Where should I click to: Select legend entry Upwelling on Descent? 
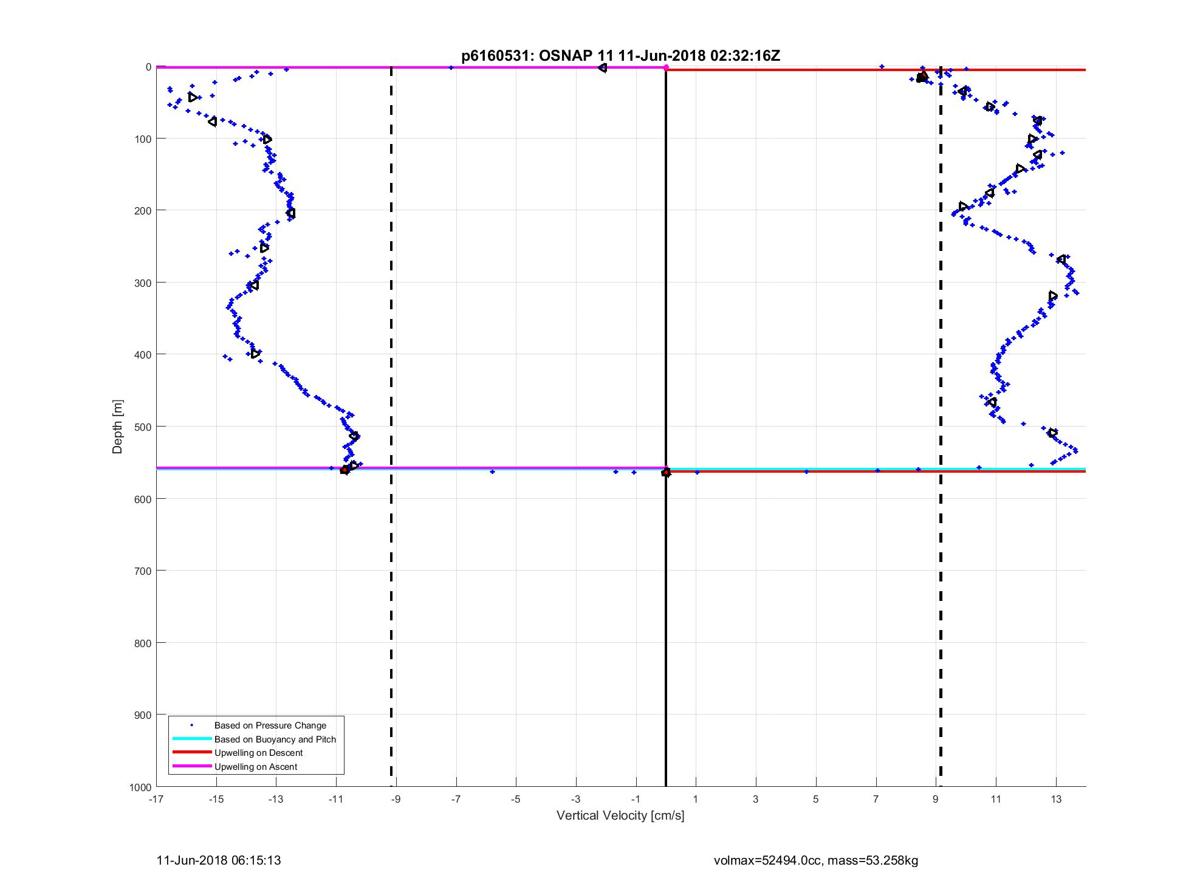(x=258, y=752)
